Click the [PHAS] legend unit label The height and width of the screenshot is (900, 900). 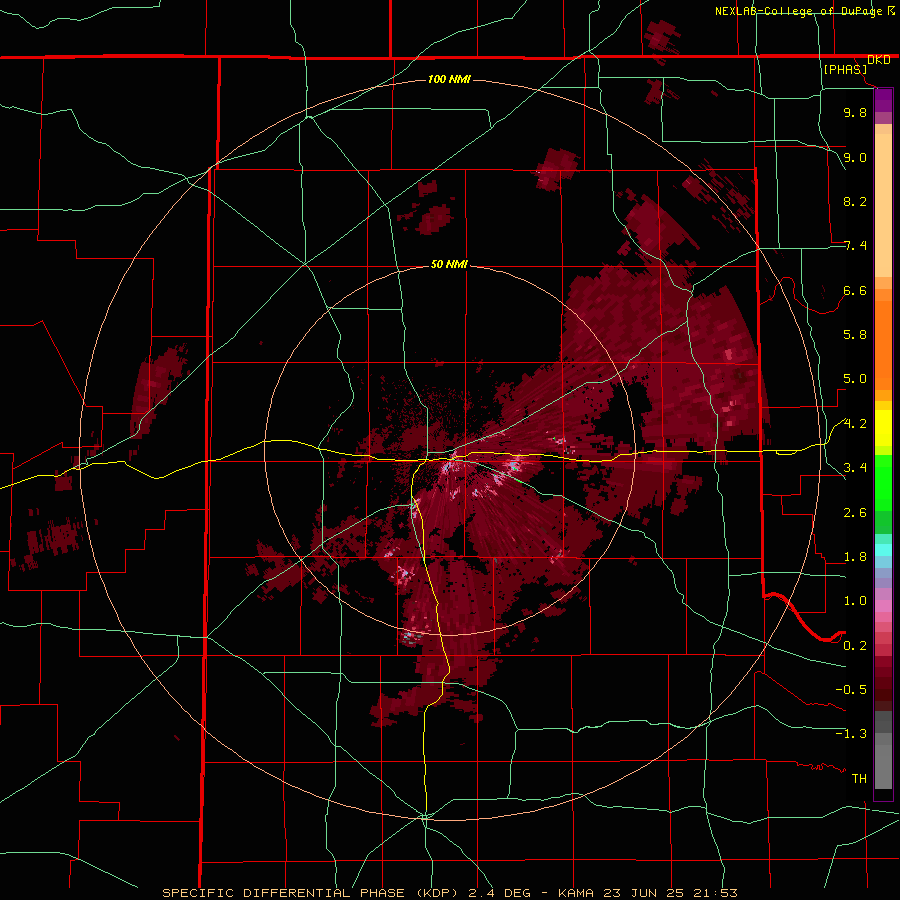tap(845, 69)
